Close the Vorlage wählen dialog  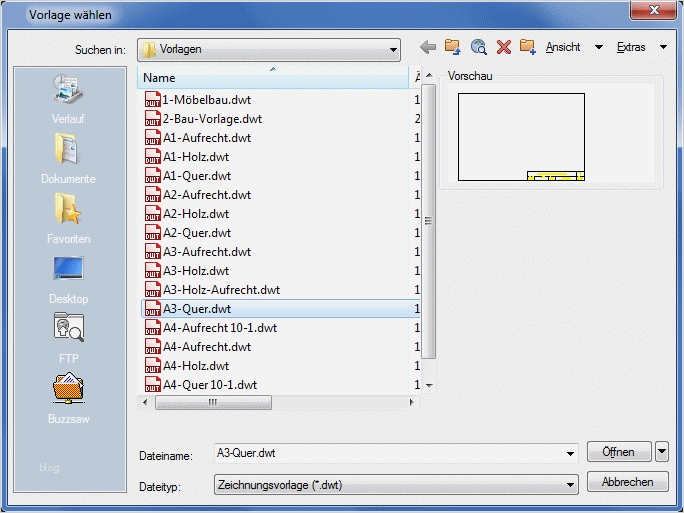[653, 10]
